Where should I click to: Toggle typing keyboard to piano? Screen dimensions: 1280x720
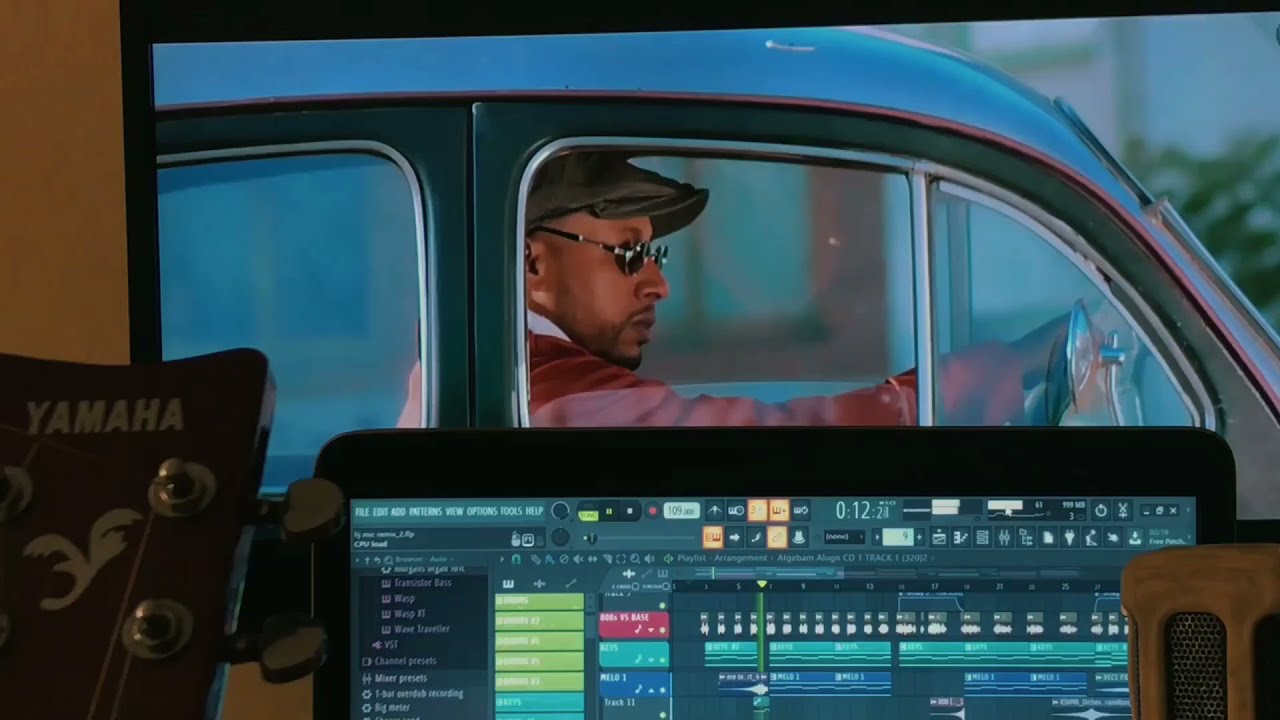tap(712, 537)
